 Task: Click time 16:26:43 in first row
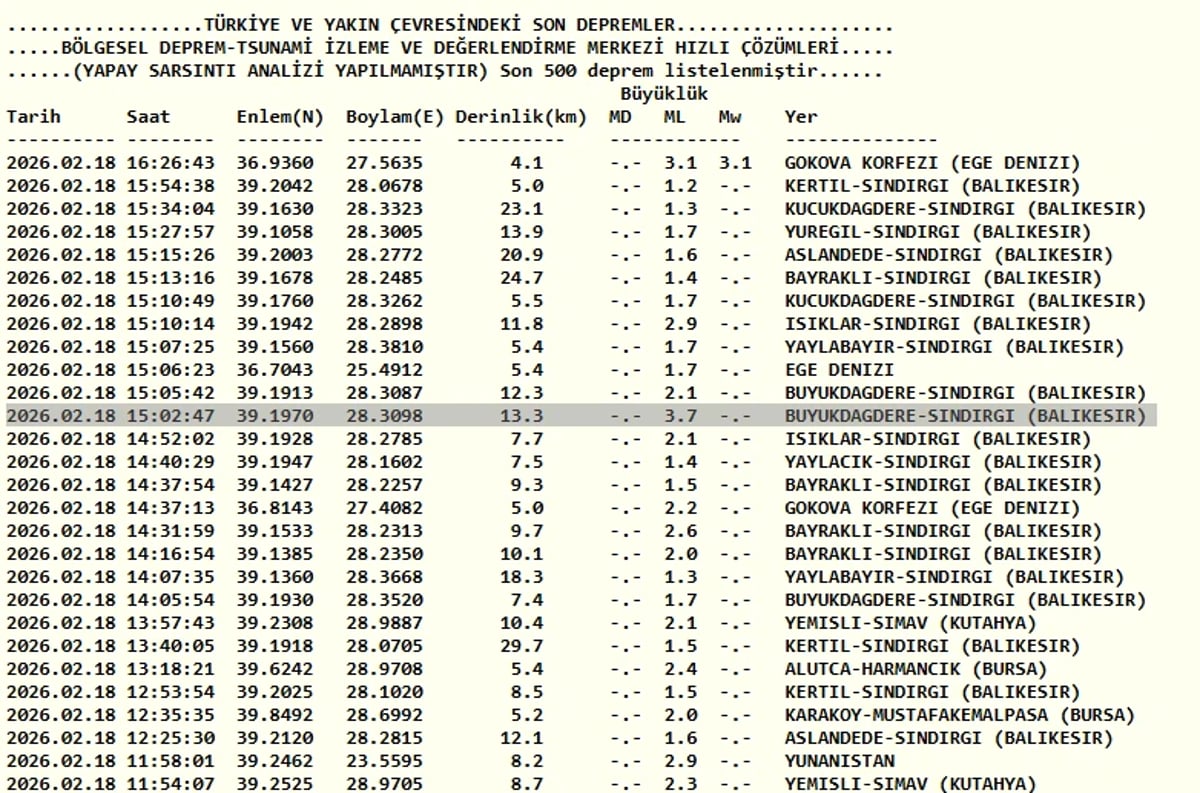[x=171, y=163]
